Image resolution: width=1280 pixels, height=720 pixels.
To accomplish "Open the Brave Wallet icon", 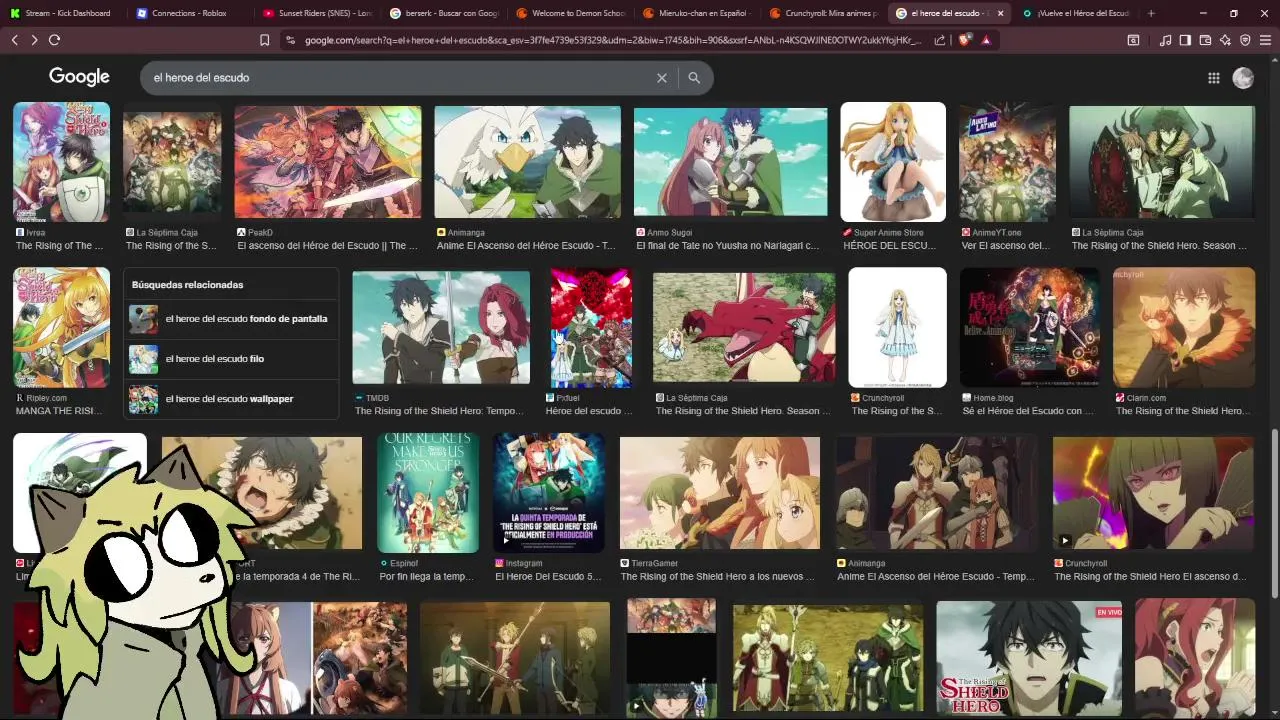I will [x=1205, y=40].
